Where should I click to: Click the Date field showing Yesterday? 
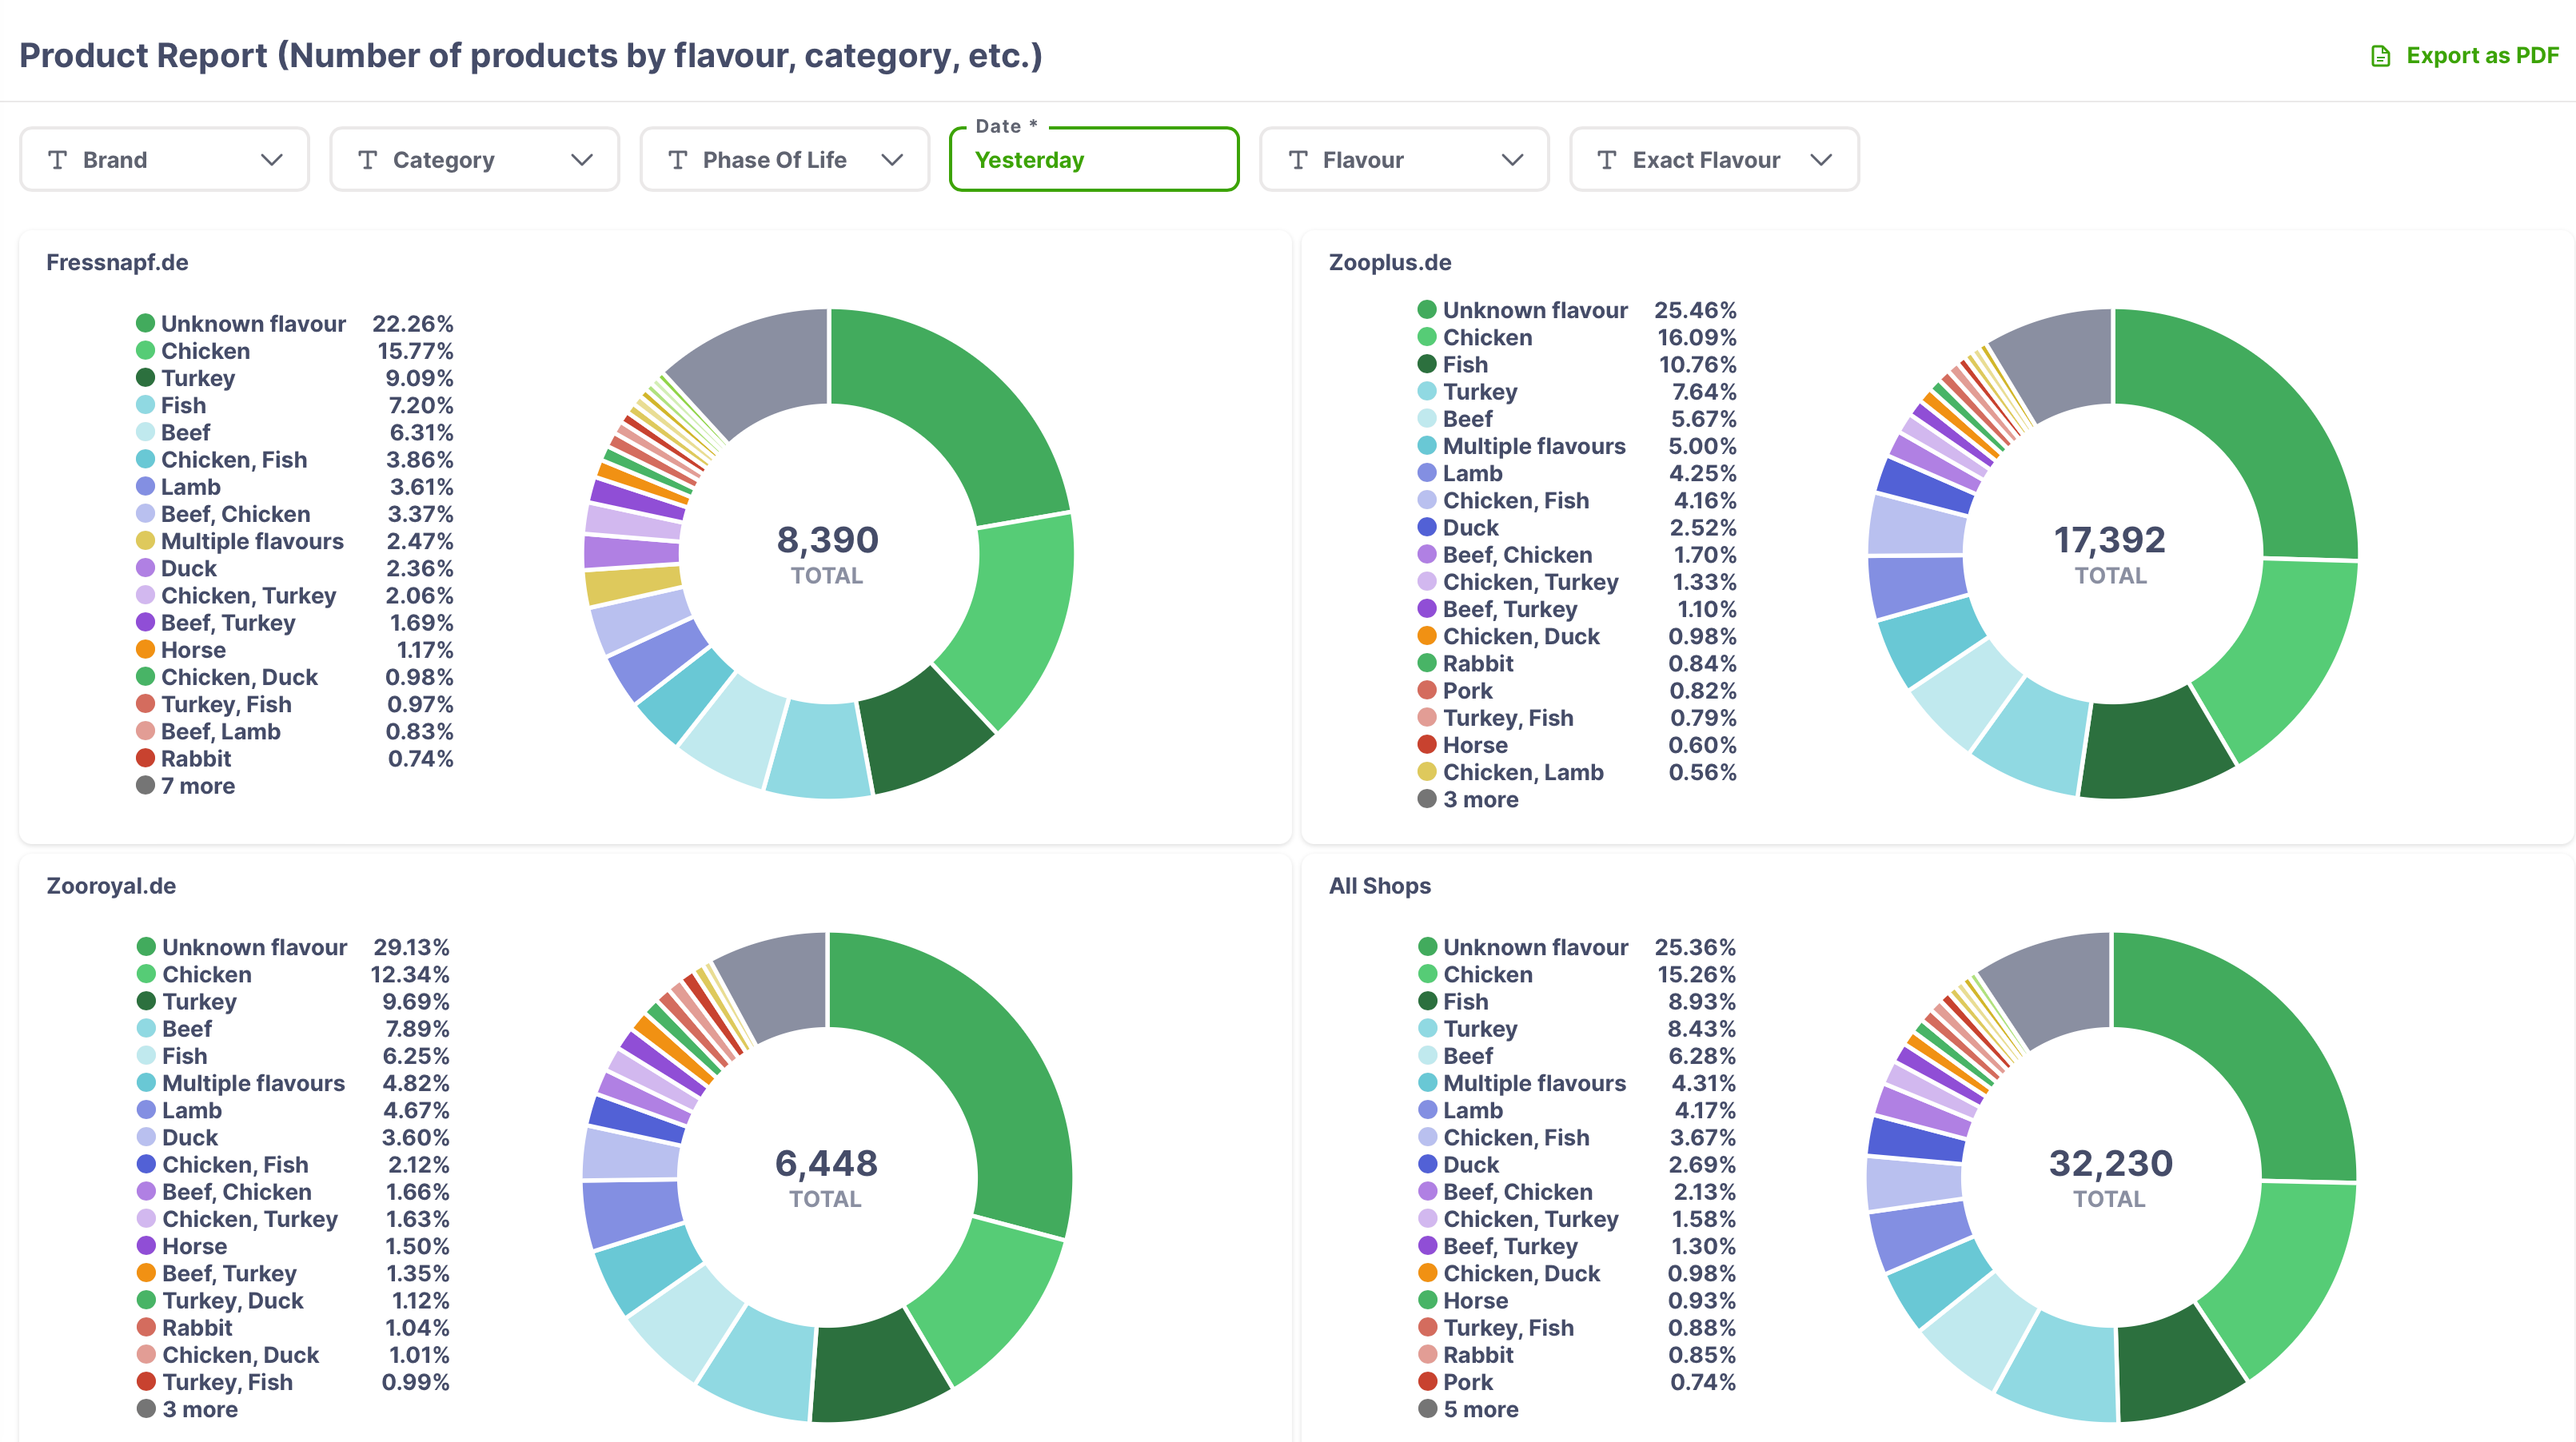pos(1094,160)
